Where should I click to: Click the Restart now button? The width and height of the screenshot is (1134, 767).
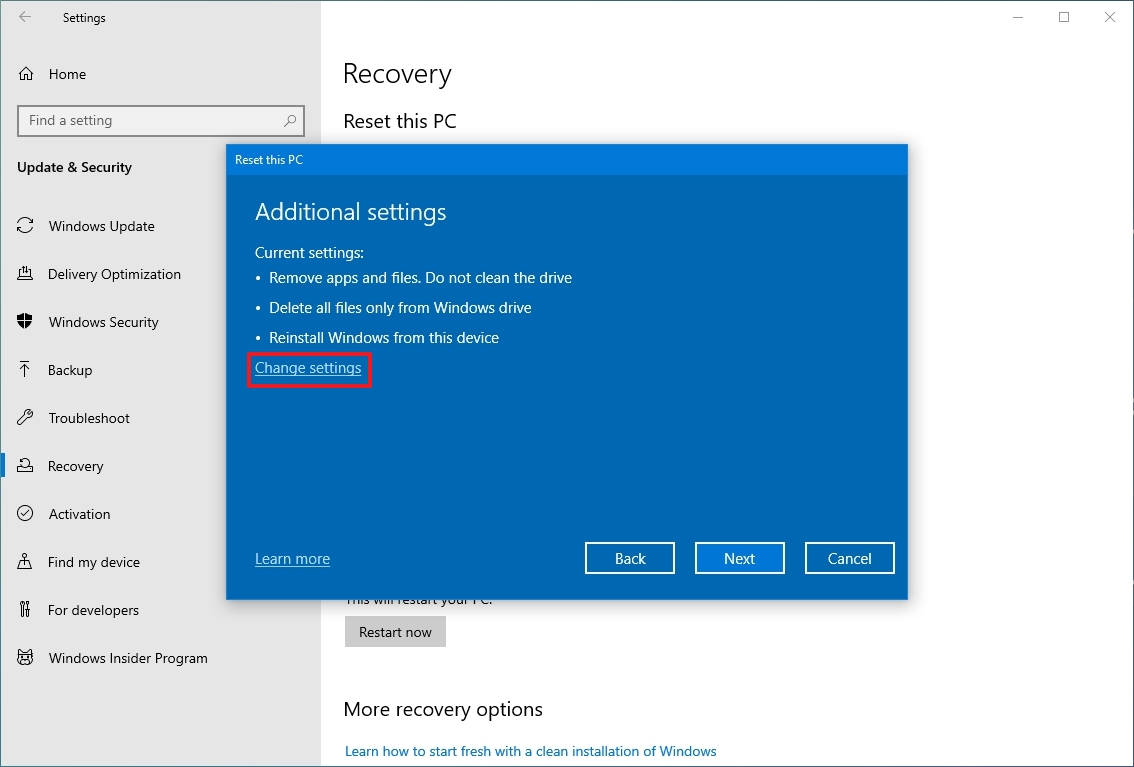(395, 632)
